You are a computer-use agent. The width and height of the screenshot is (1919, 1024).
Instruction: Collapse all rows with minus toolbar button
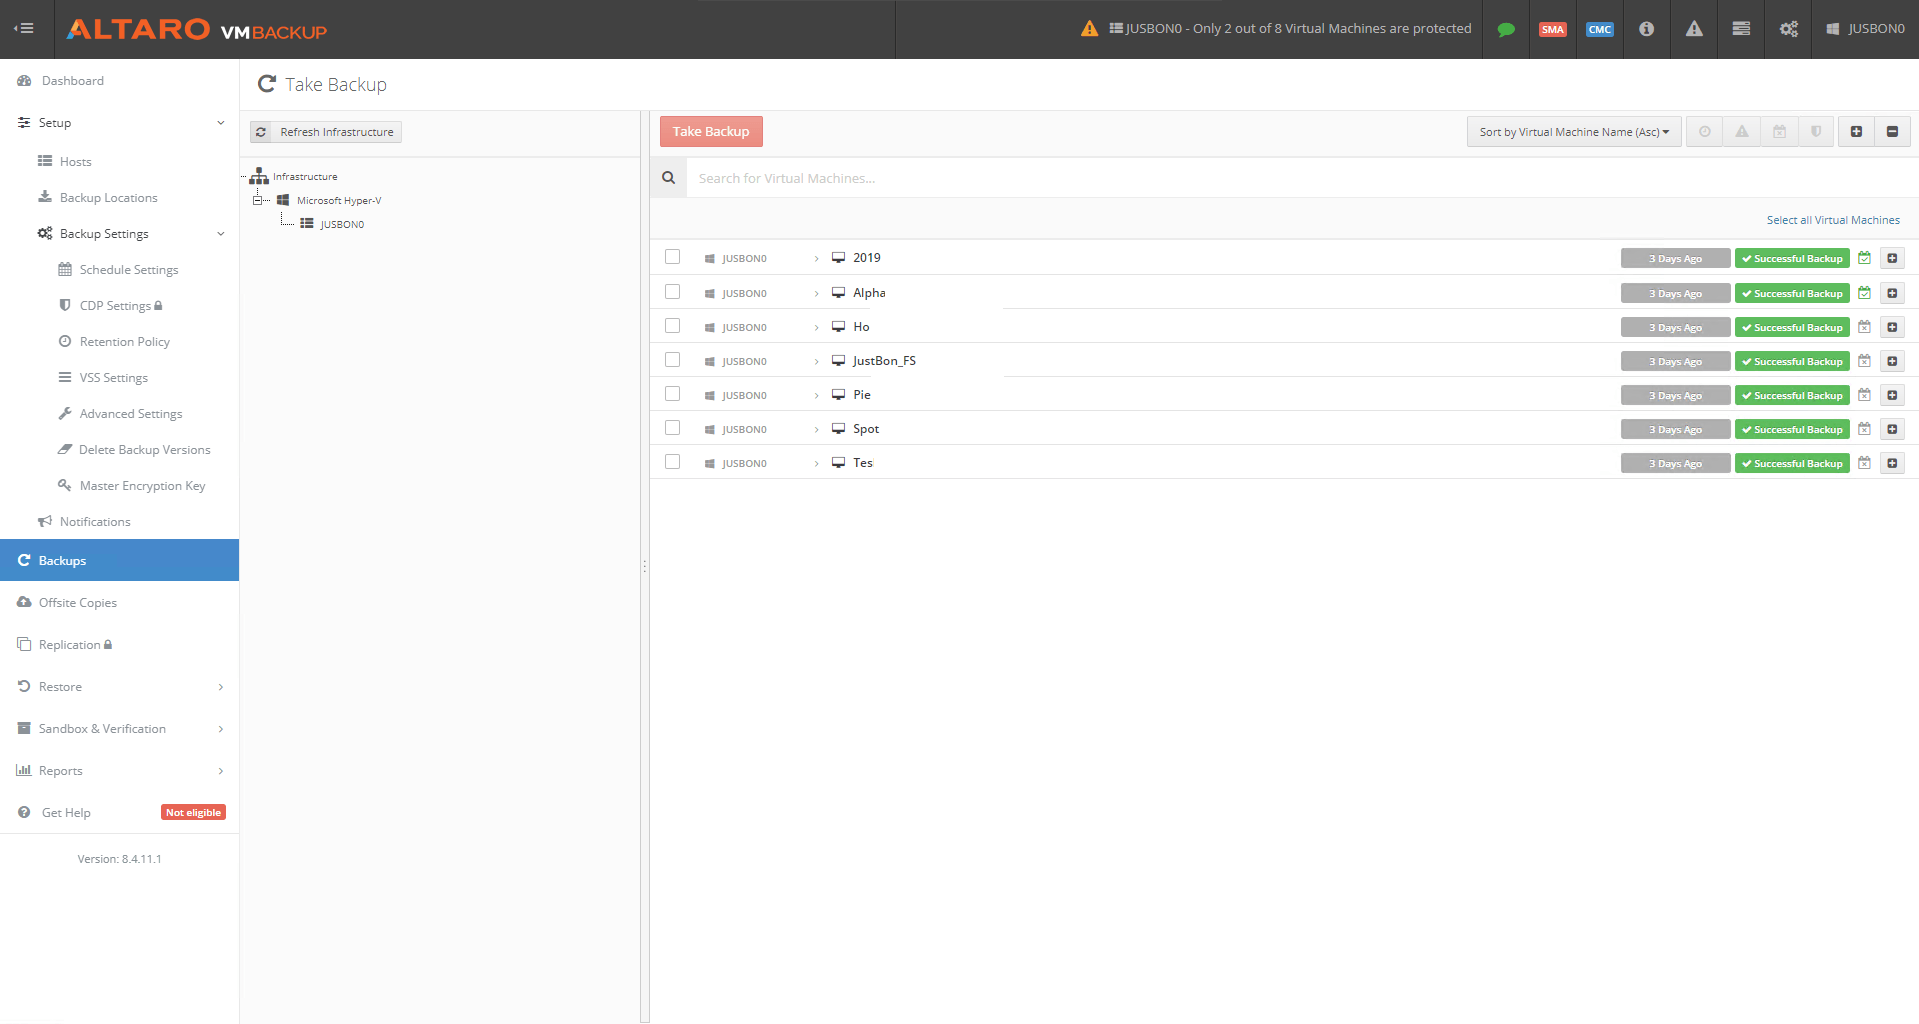pos(1892,132)
